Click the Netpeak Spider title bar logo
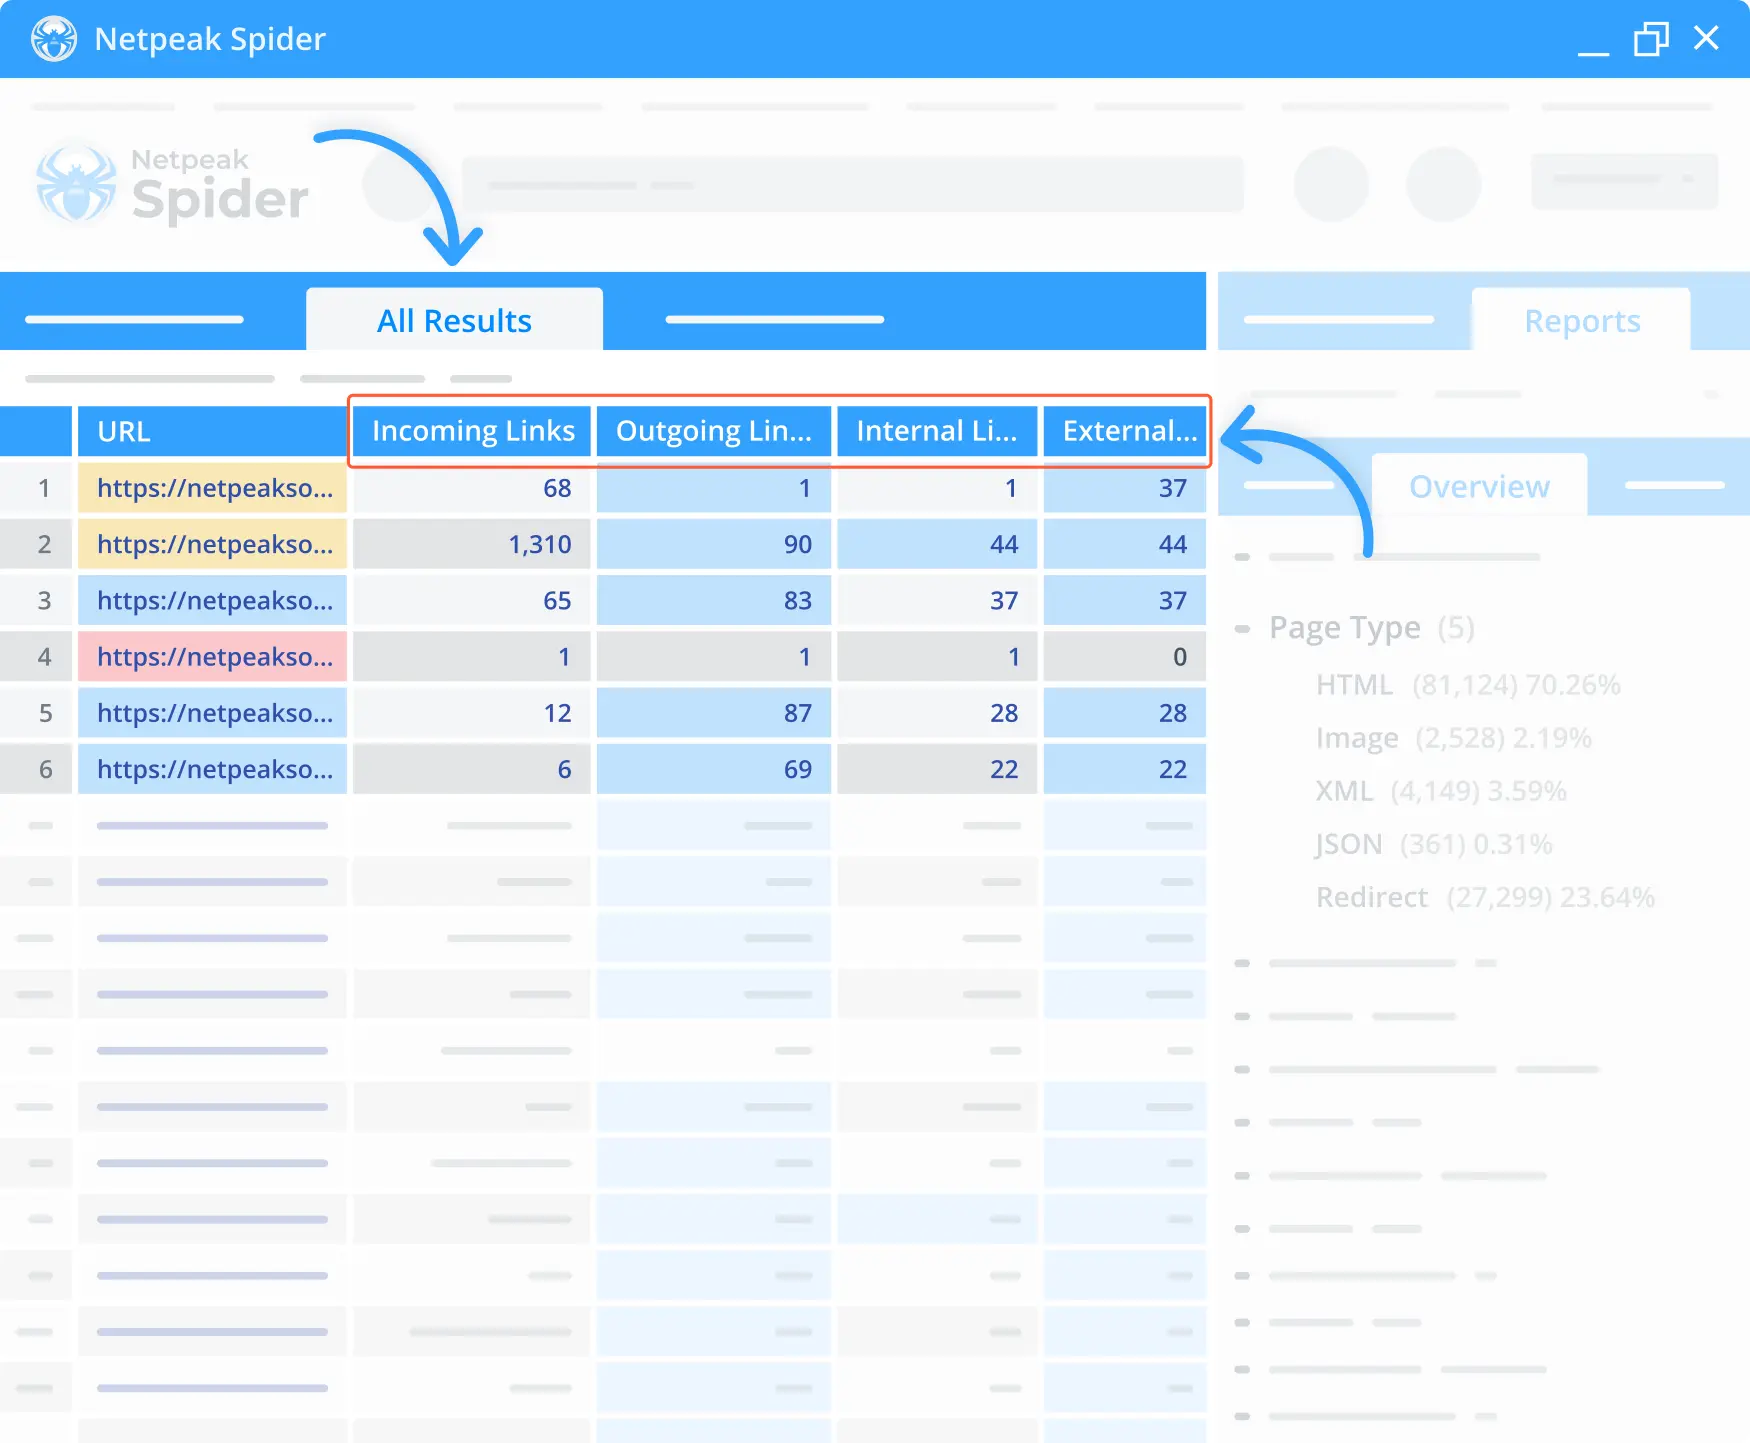Image resolution: width=1750 pixels, height=1443 pixels. coord(54,39)
